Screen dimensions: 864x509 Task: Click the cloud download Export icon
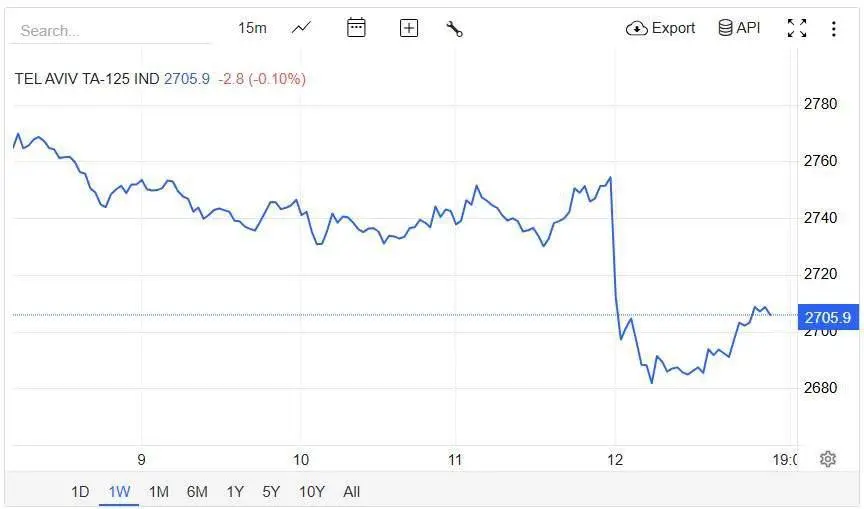tap(636, 28)
